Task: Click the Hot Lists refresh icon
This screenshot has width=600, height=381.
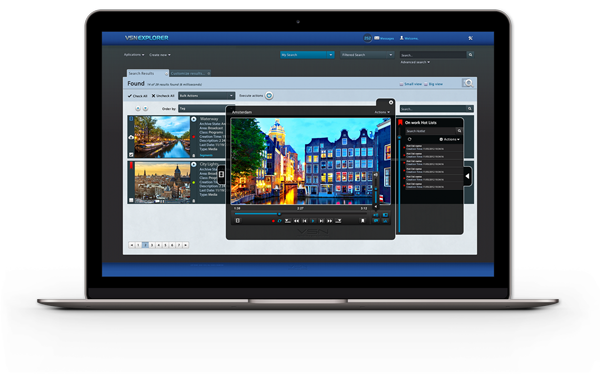Action: click(409, 139)
